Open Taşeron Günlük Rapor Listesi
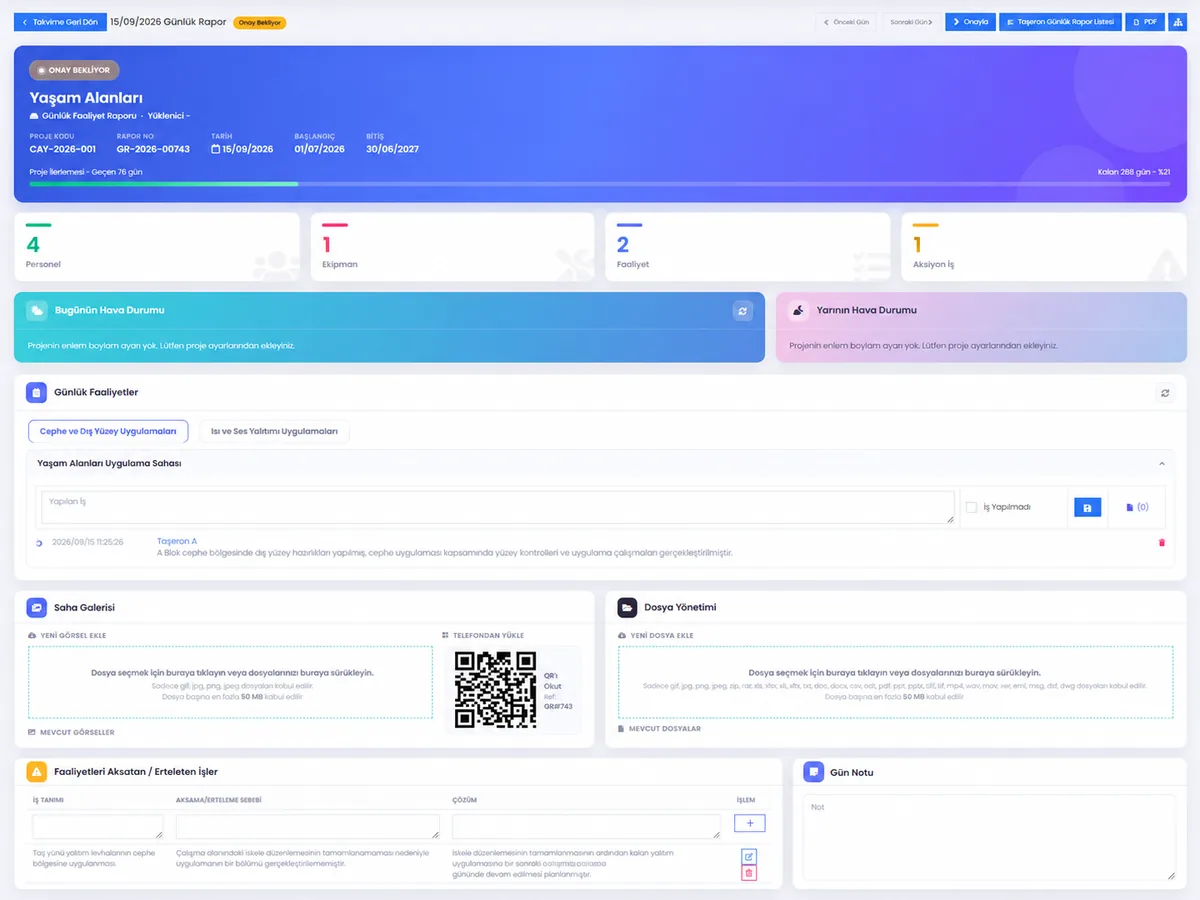Viewport: 1200px width, 900px height. (x=1060, y=22)
